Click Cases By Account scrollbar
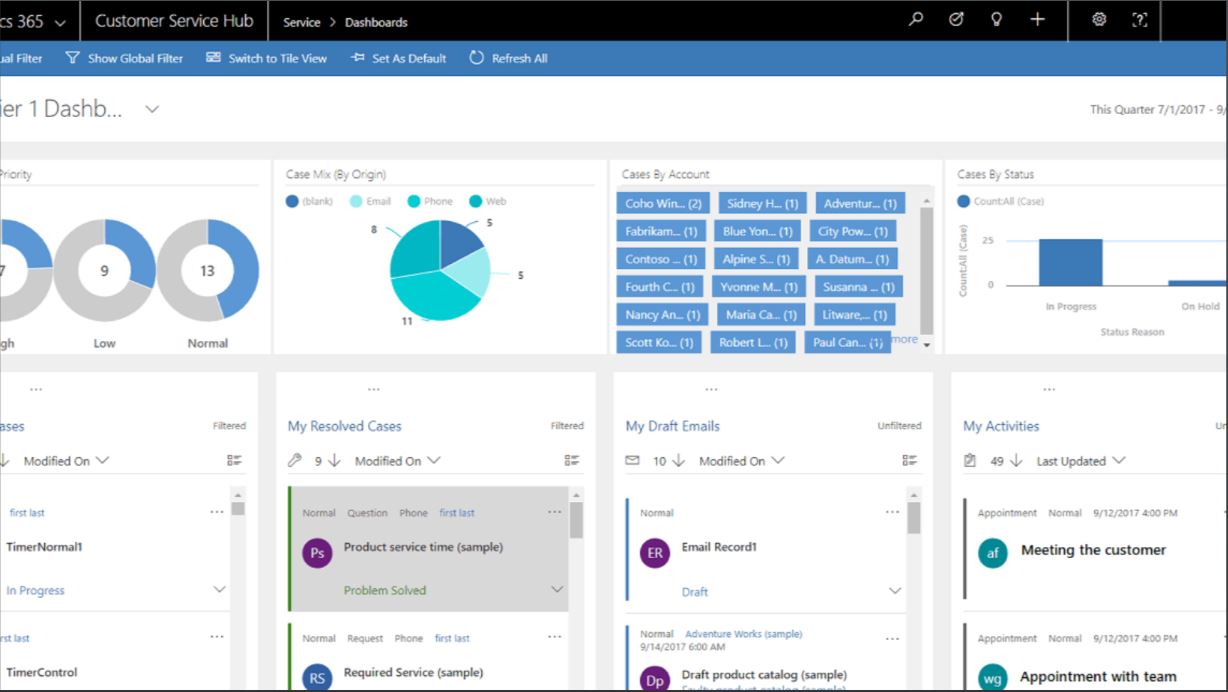The height and width of the screenshot is (692, 1228). 926,270
